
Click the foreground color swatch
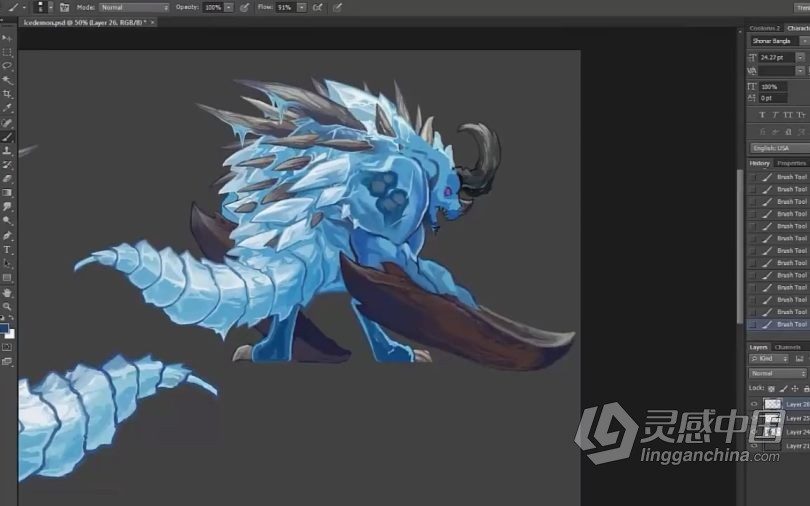click(4, 328)
